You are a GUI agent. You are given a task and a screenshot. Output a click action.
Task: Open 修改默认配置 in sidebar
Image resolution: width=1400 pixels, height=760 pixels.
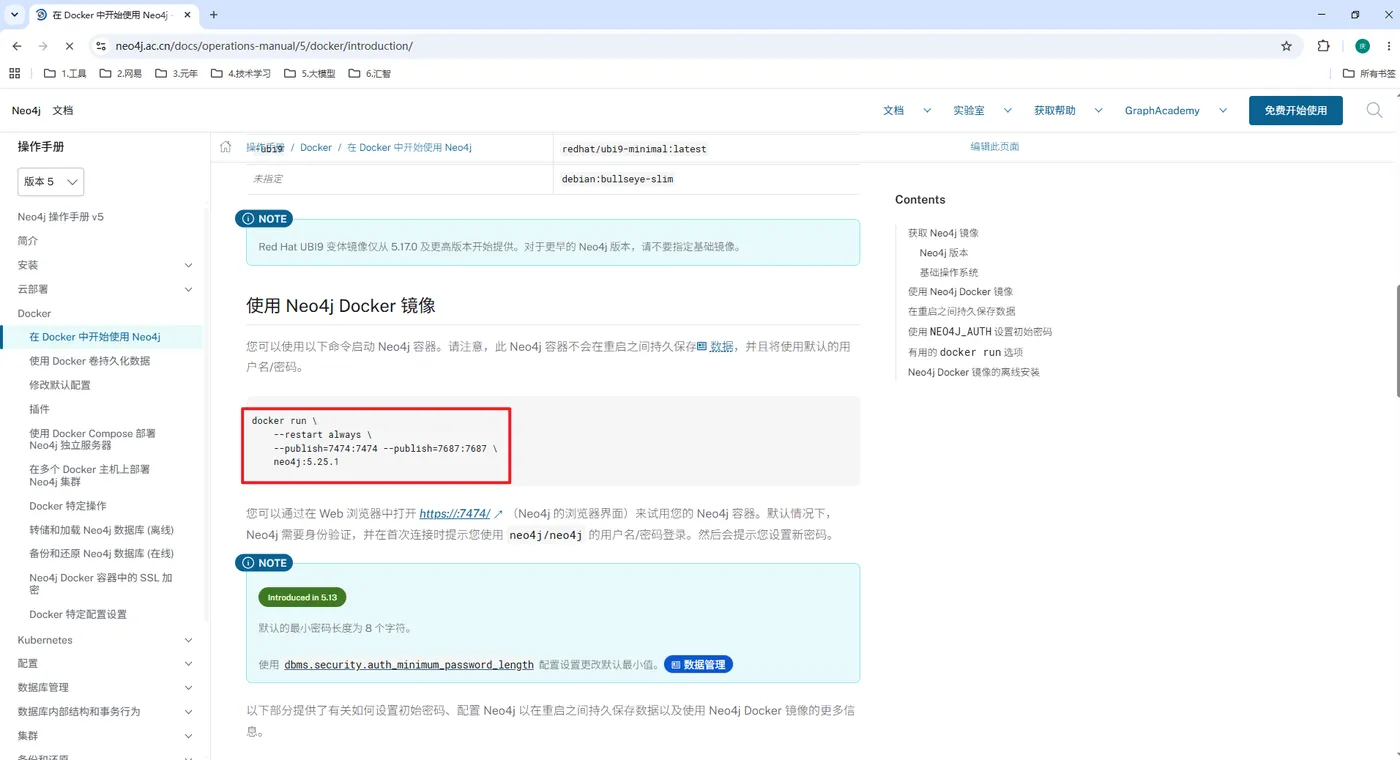(x=60, y=385)
